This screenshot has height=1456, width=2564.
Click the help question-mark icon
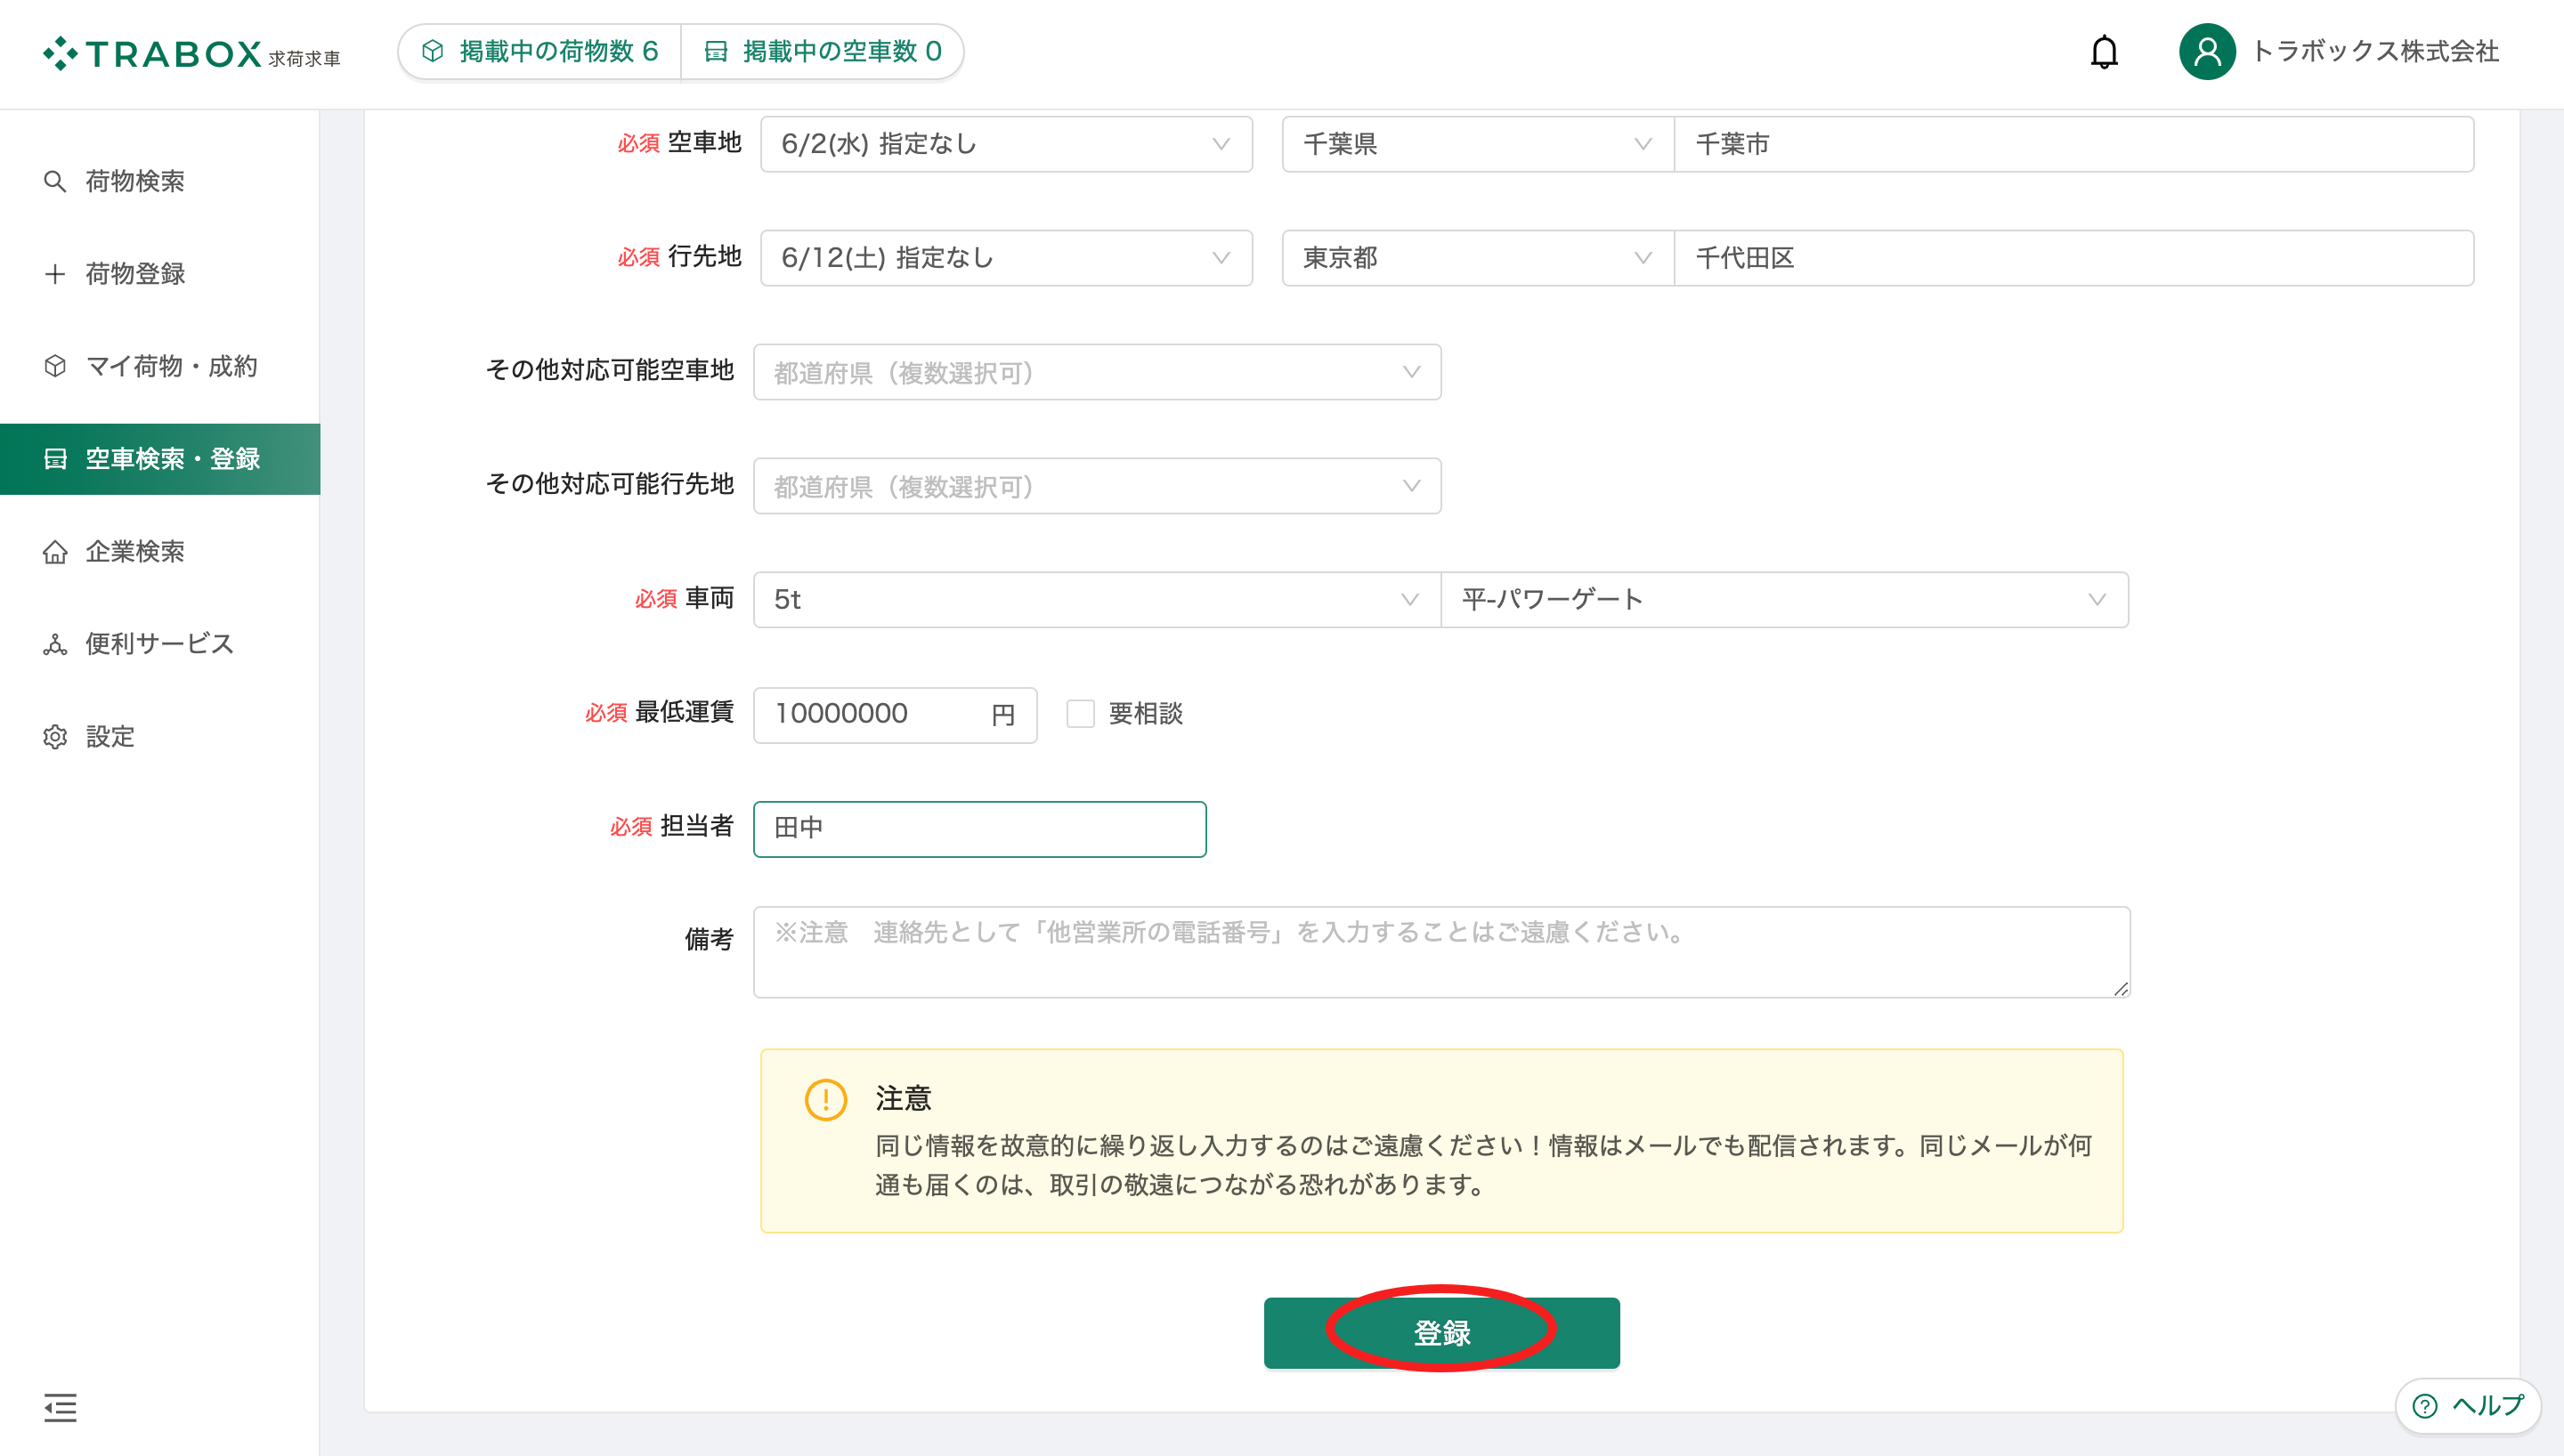click(x=2424, y=1406)
